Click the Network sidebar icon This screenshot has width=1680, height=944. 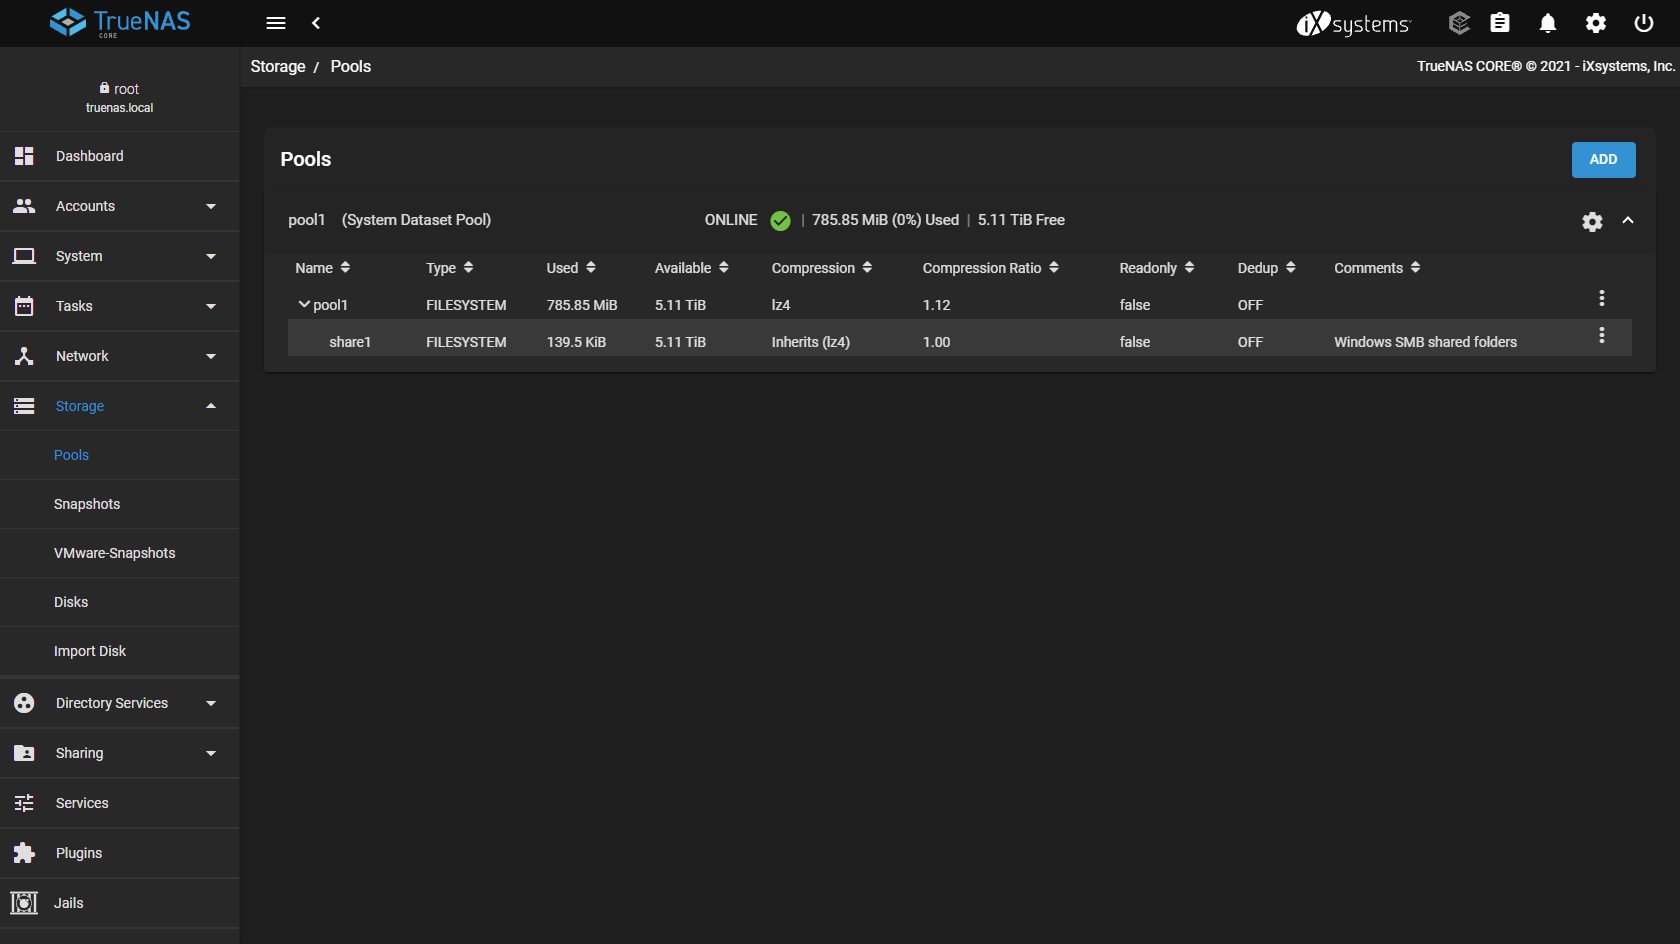tap(24, 356)
